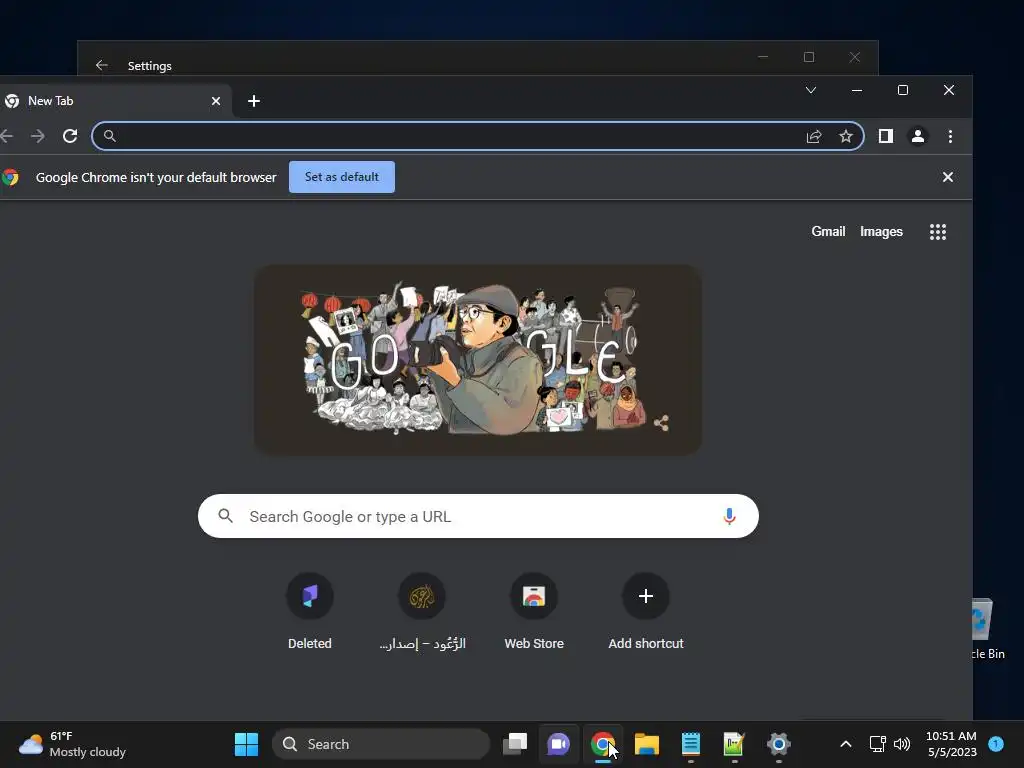Screen dimensions: 1024x768
Task: Open the clock and date panel
Action: coord(951,744)
